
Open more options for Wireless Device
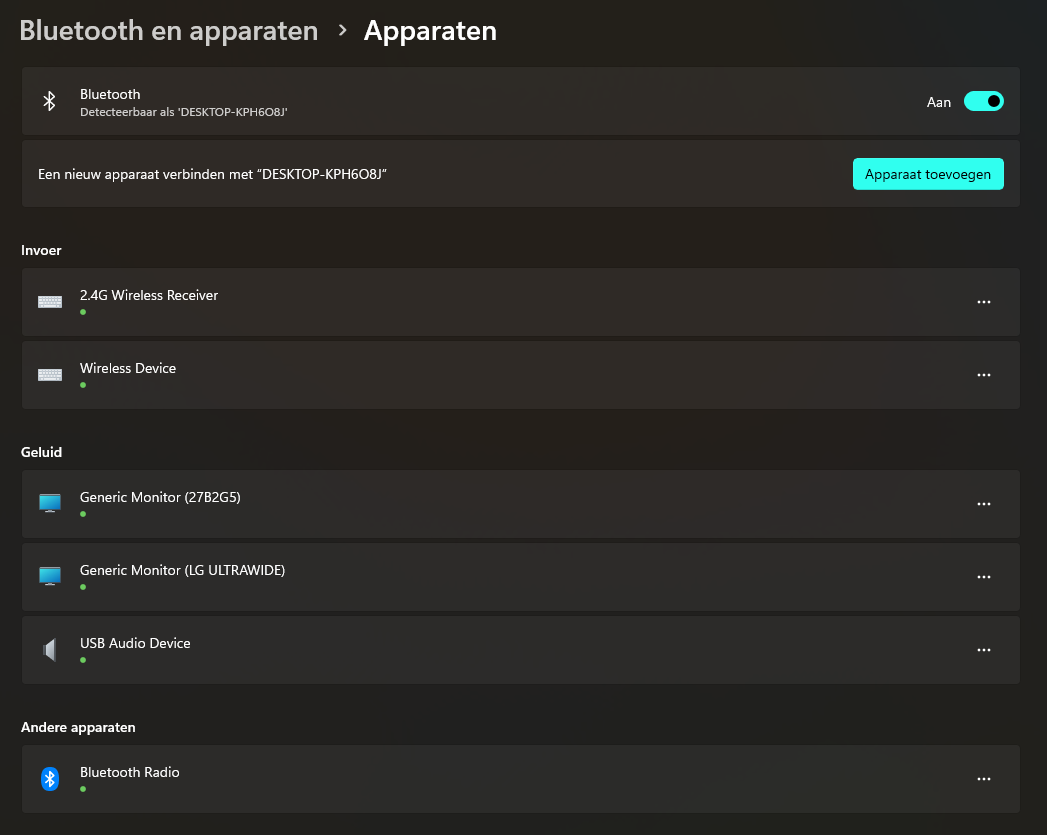point(984,375)
